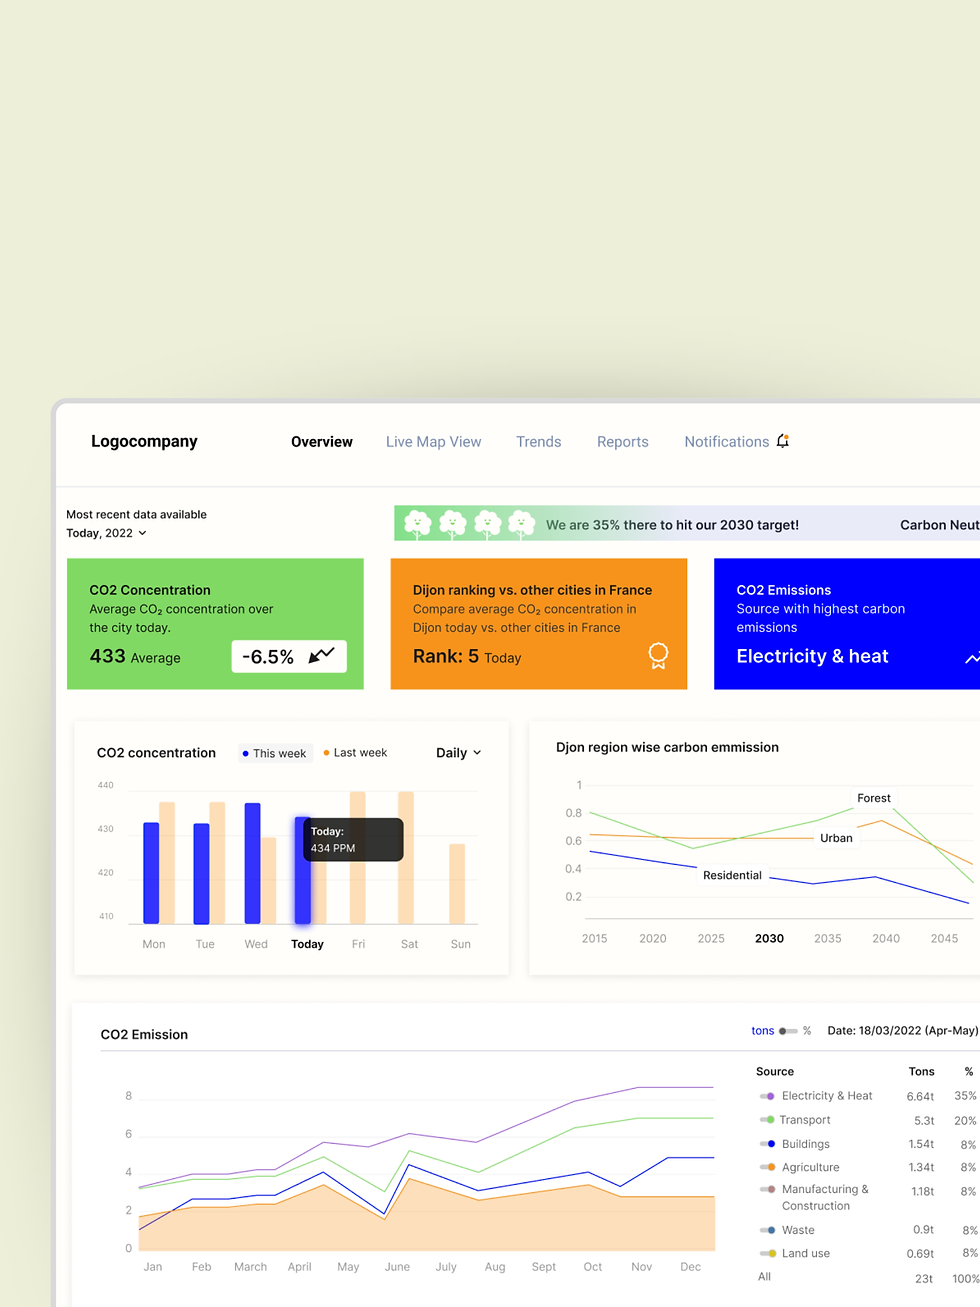Toggle the tons / % unit switch

(x=789, y=1031)
